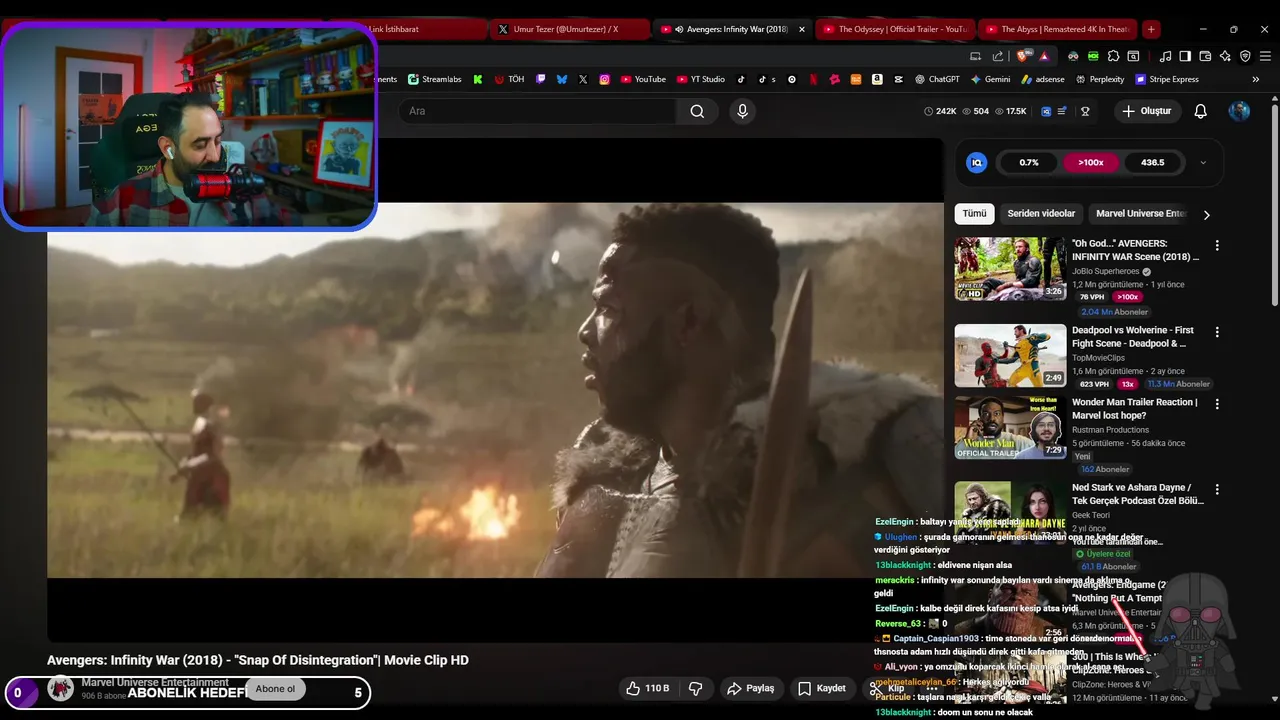Open the ChatGPT bookmark
Screen dimensions: 1280x720
pyautogui.click(x=937, y=79)
